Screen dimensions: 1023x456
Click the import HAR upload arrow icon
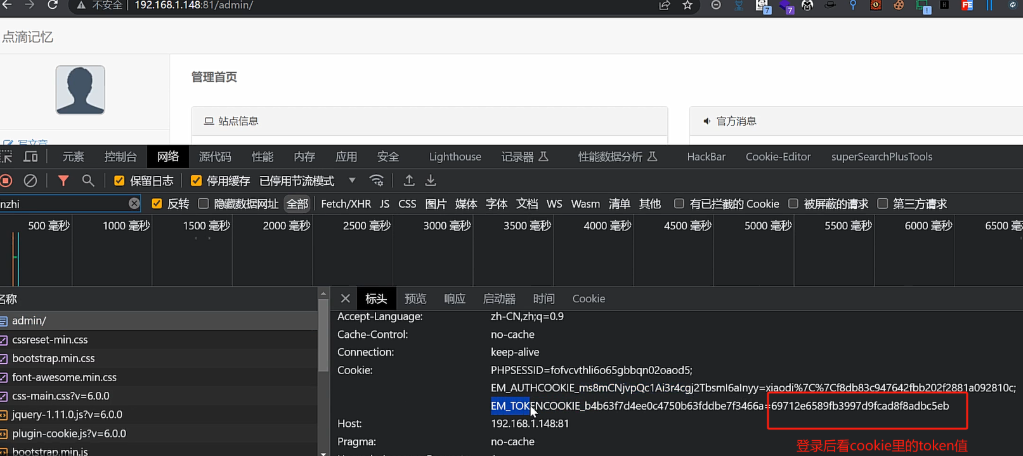click(x=409, y=181)
